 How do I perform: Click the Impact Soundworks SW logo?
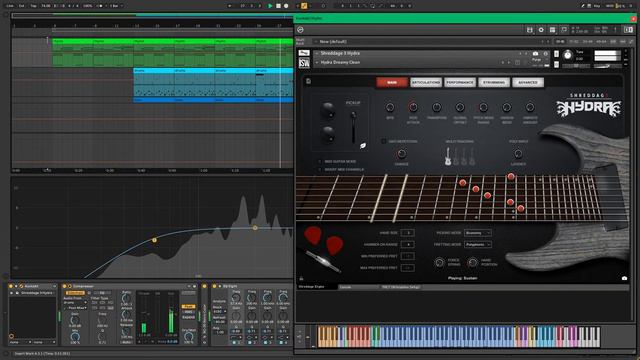304,63
